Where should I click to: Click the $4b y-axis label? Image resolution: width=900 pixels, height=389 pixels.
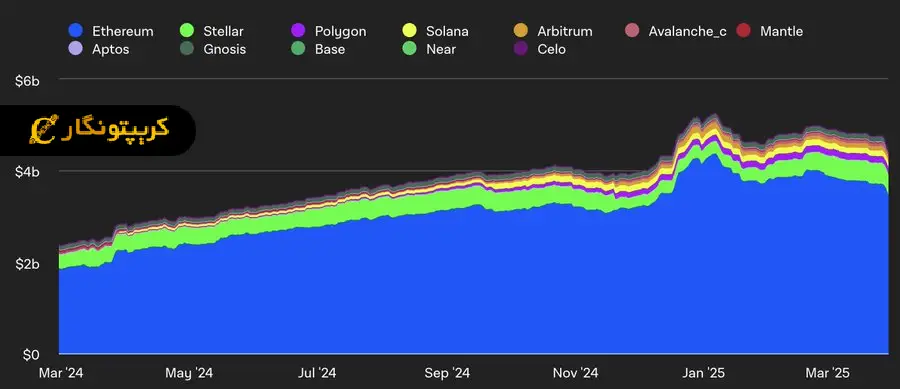[x=27, y=172]
